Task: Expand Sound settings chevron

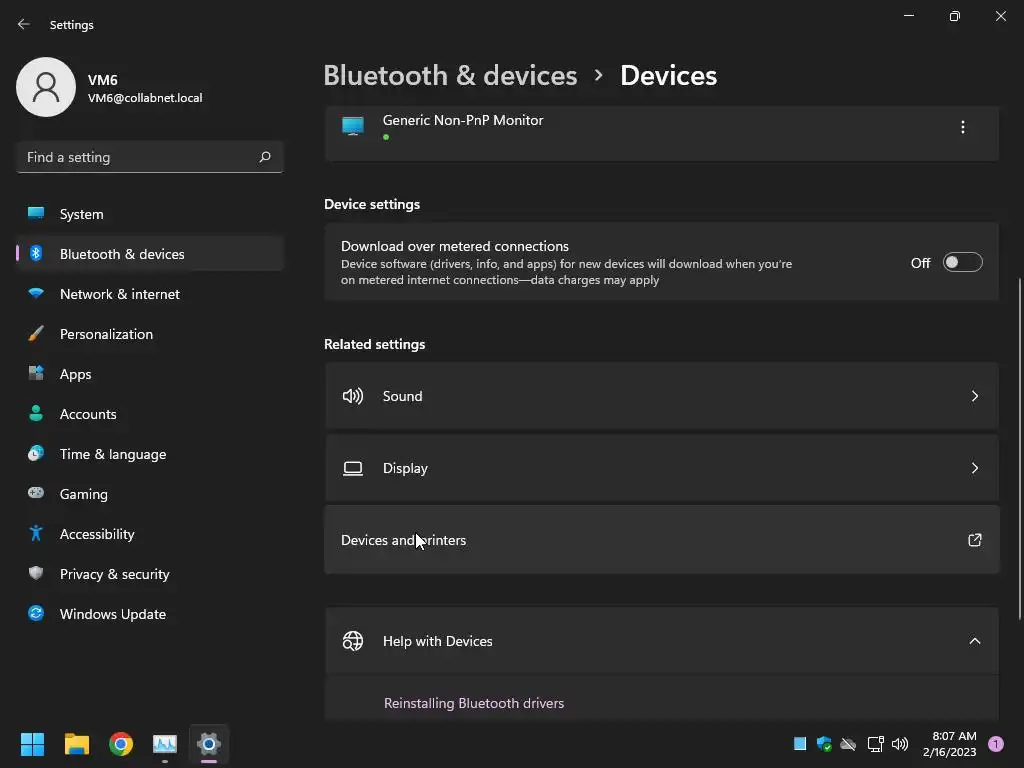Action: (974, 396)
